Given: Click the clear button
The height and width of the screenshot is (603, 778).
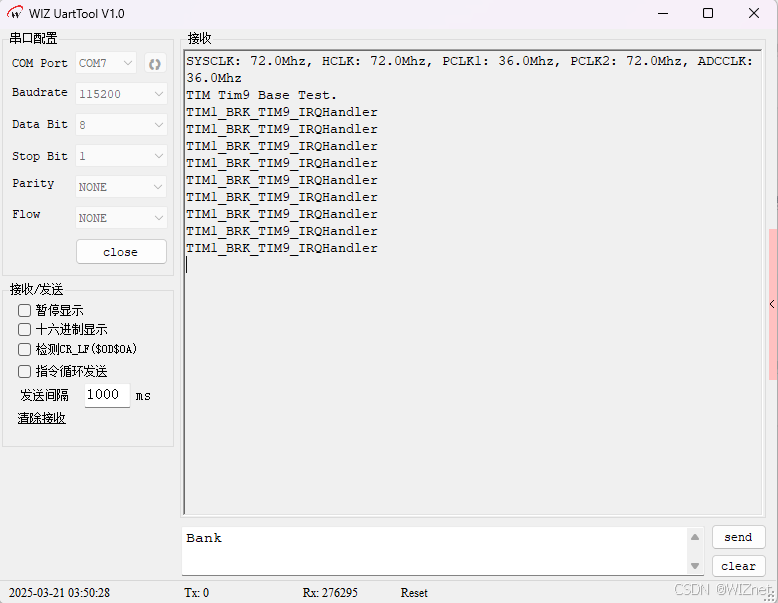Looking at the screenshot, I should click(738, 566).
